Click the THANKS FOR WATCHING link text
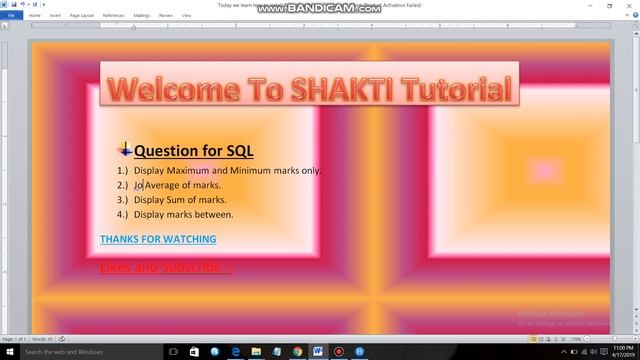This screenshot has width=640, height=360. 158,239
